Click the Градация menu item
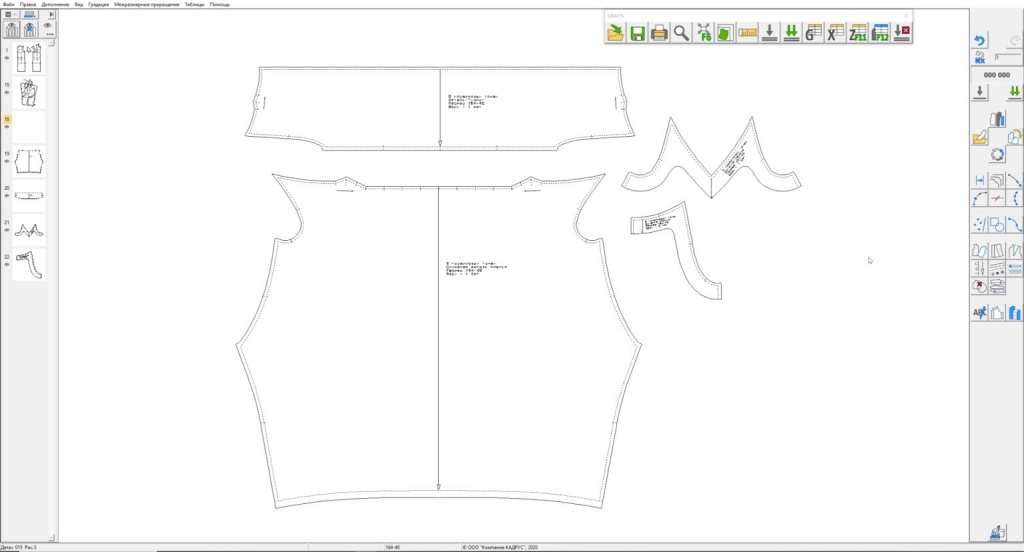 [x=99, y=4]
